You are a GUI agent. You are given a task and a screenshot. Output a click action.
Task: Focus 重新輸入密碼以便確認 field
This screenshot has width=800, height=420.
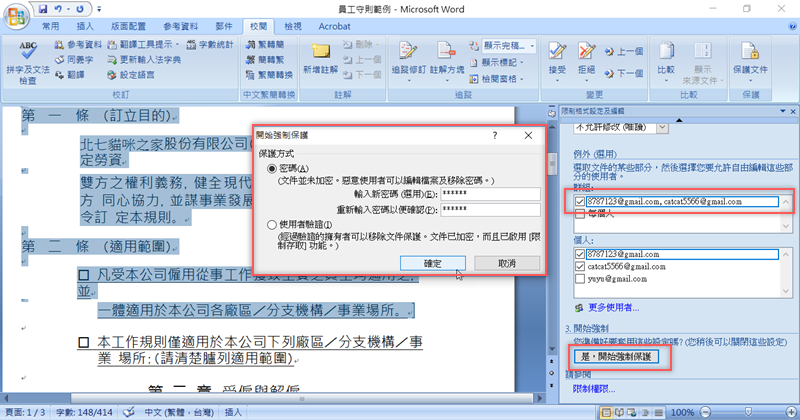click(x=490, y=210)
